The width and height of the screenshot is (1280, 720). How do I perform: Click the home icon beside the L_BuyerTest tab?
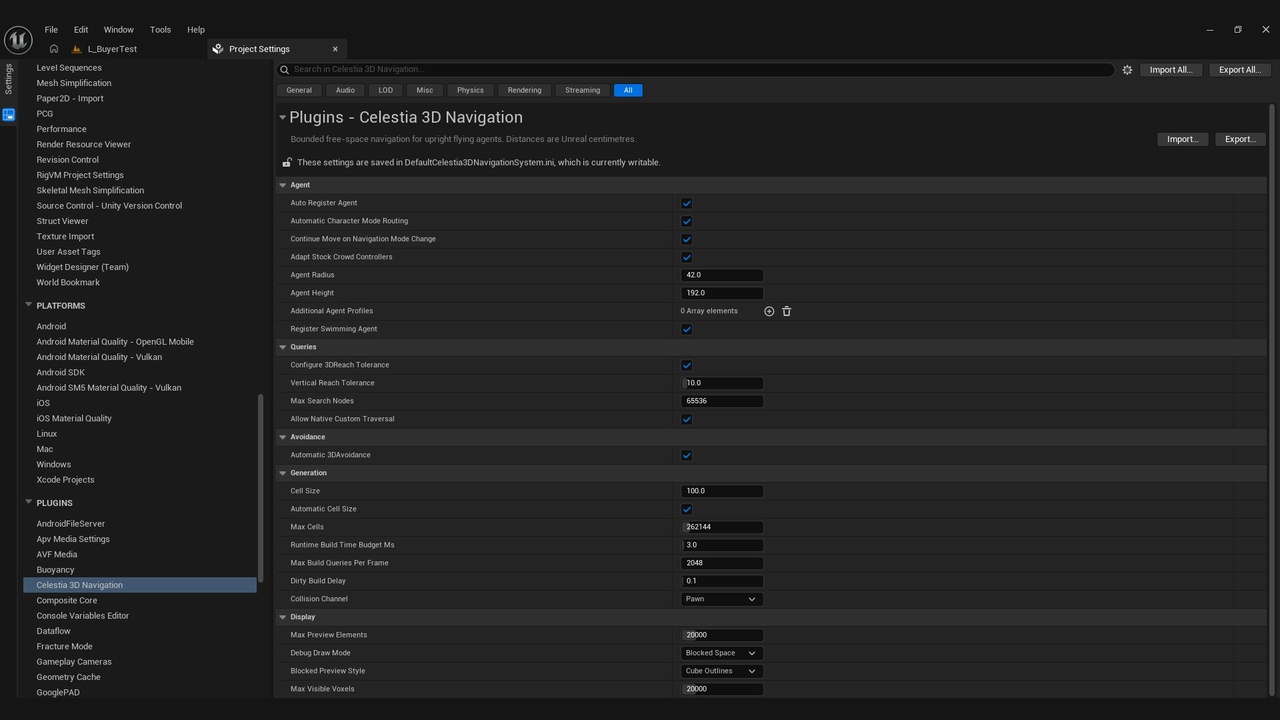pyautogui.click(x=53, y=49)
